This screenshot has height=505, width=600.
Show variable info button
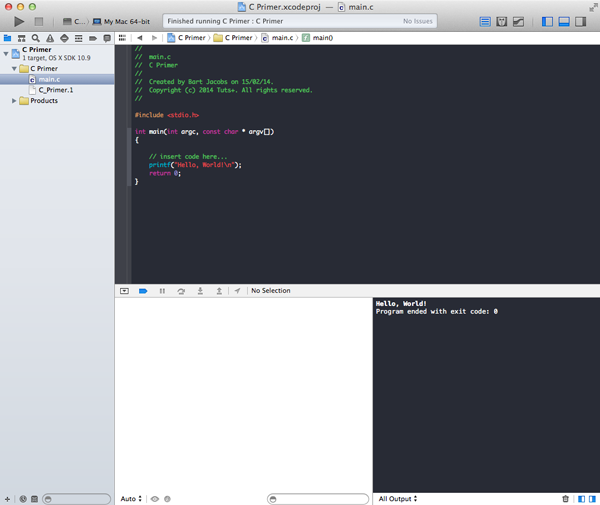(167, 499)
